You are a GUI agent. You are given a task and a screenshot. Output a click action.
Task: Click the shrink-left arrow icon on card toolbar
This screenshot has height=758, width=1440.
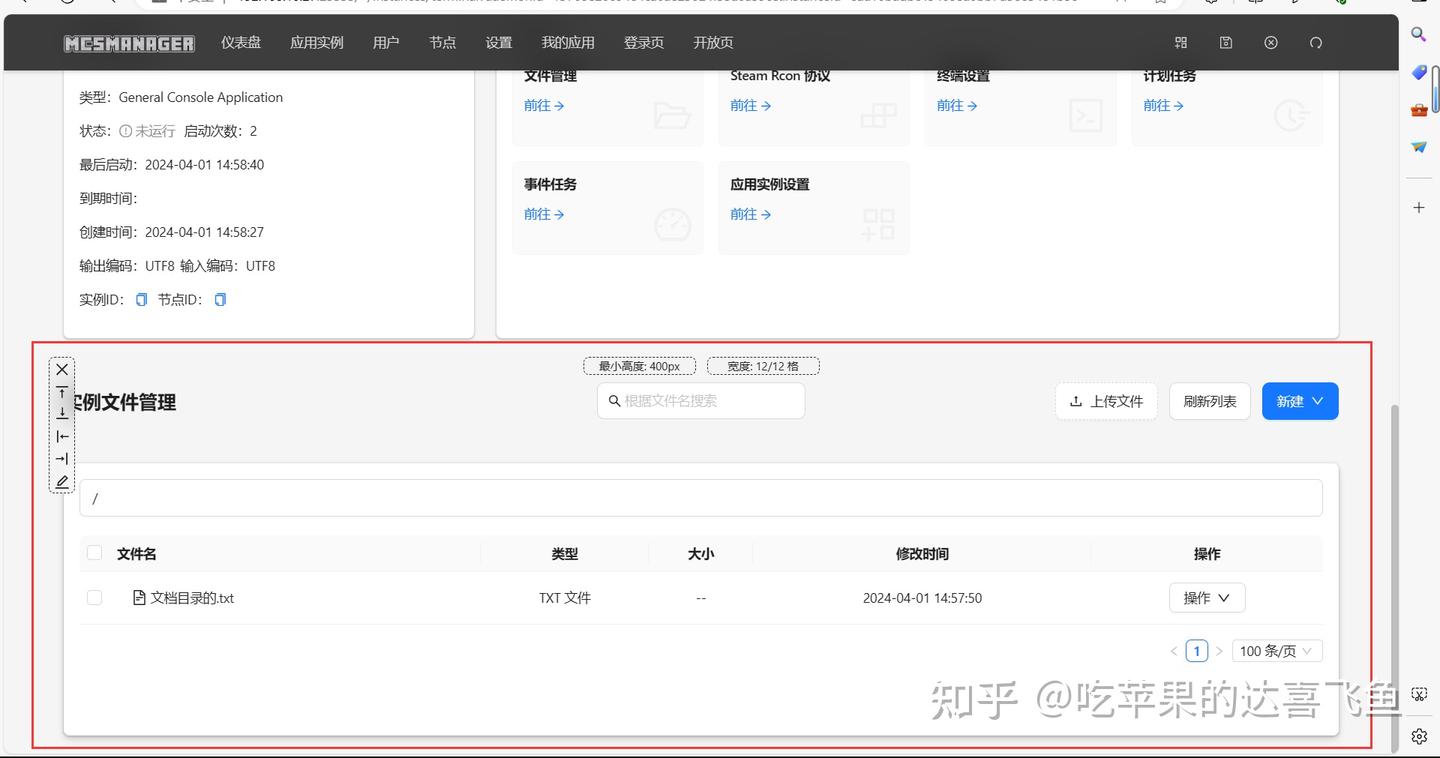pos(62,436)
